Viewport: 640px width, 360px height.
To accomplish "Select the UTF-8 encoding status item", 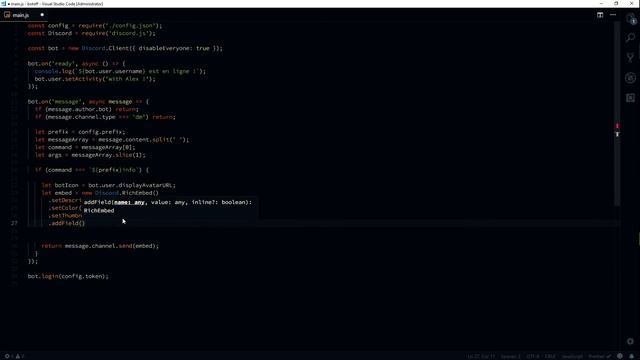I will click(533, 356).
